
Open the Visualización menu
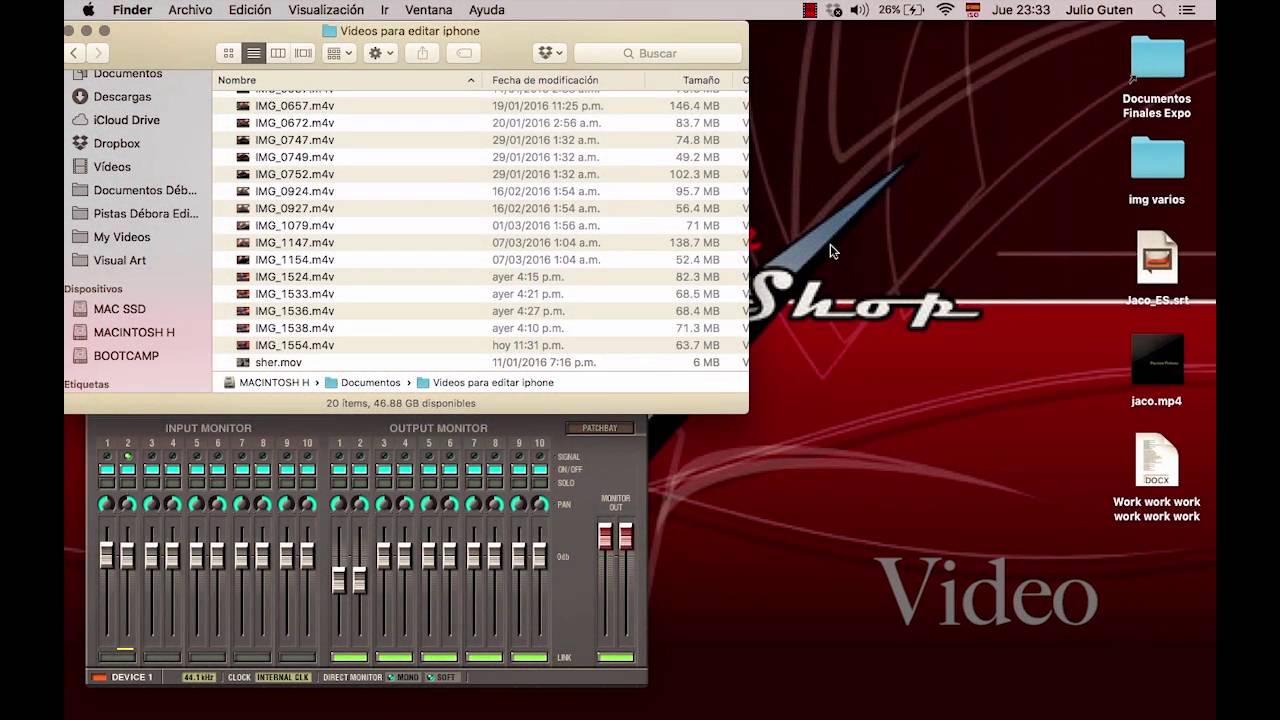326,10
